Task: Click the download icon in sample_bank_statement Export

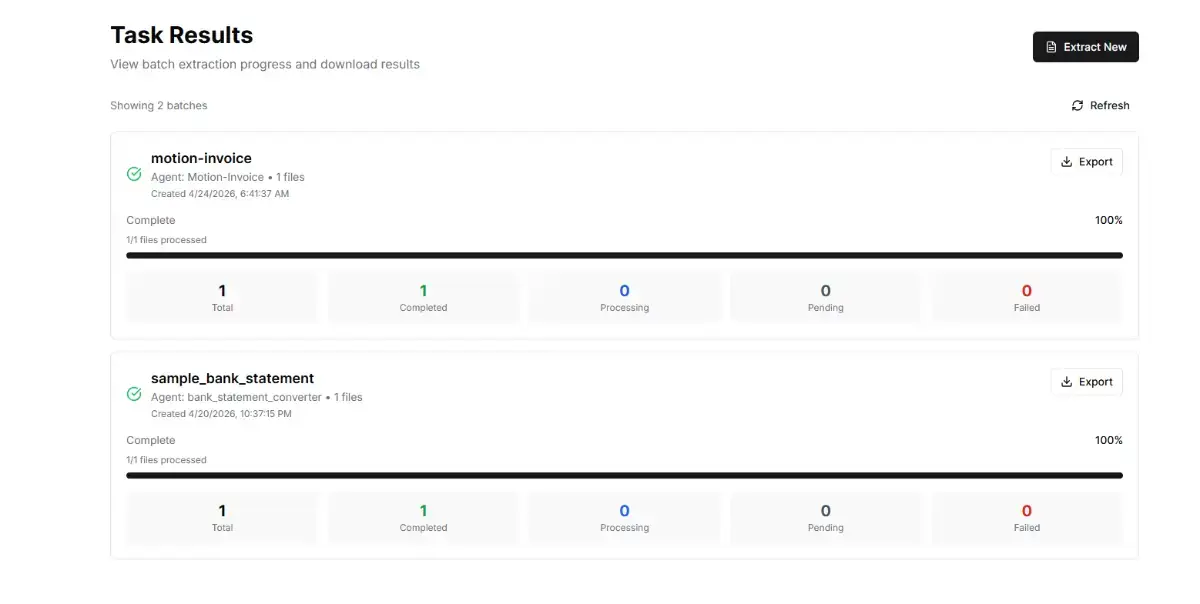Action: tap(1067, 382)
